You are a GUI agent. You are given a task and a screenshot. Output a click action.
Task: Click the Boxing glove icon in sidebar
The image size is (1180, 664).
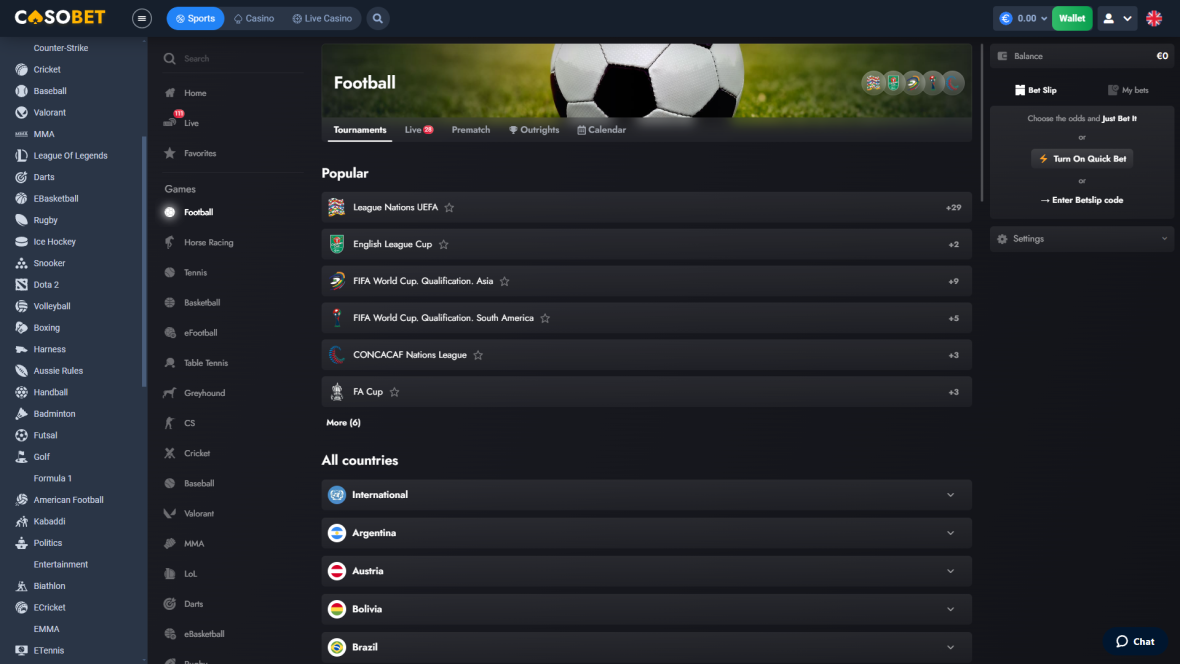(21, 327)
